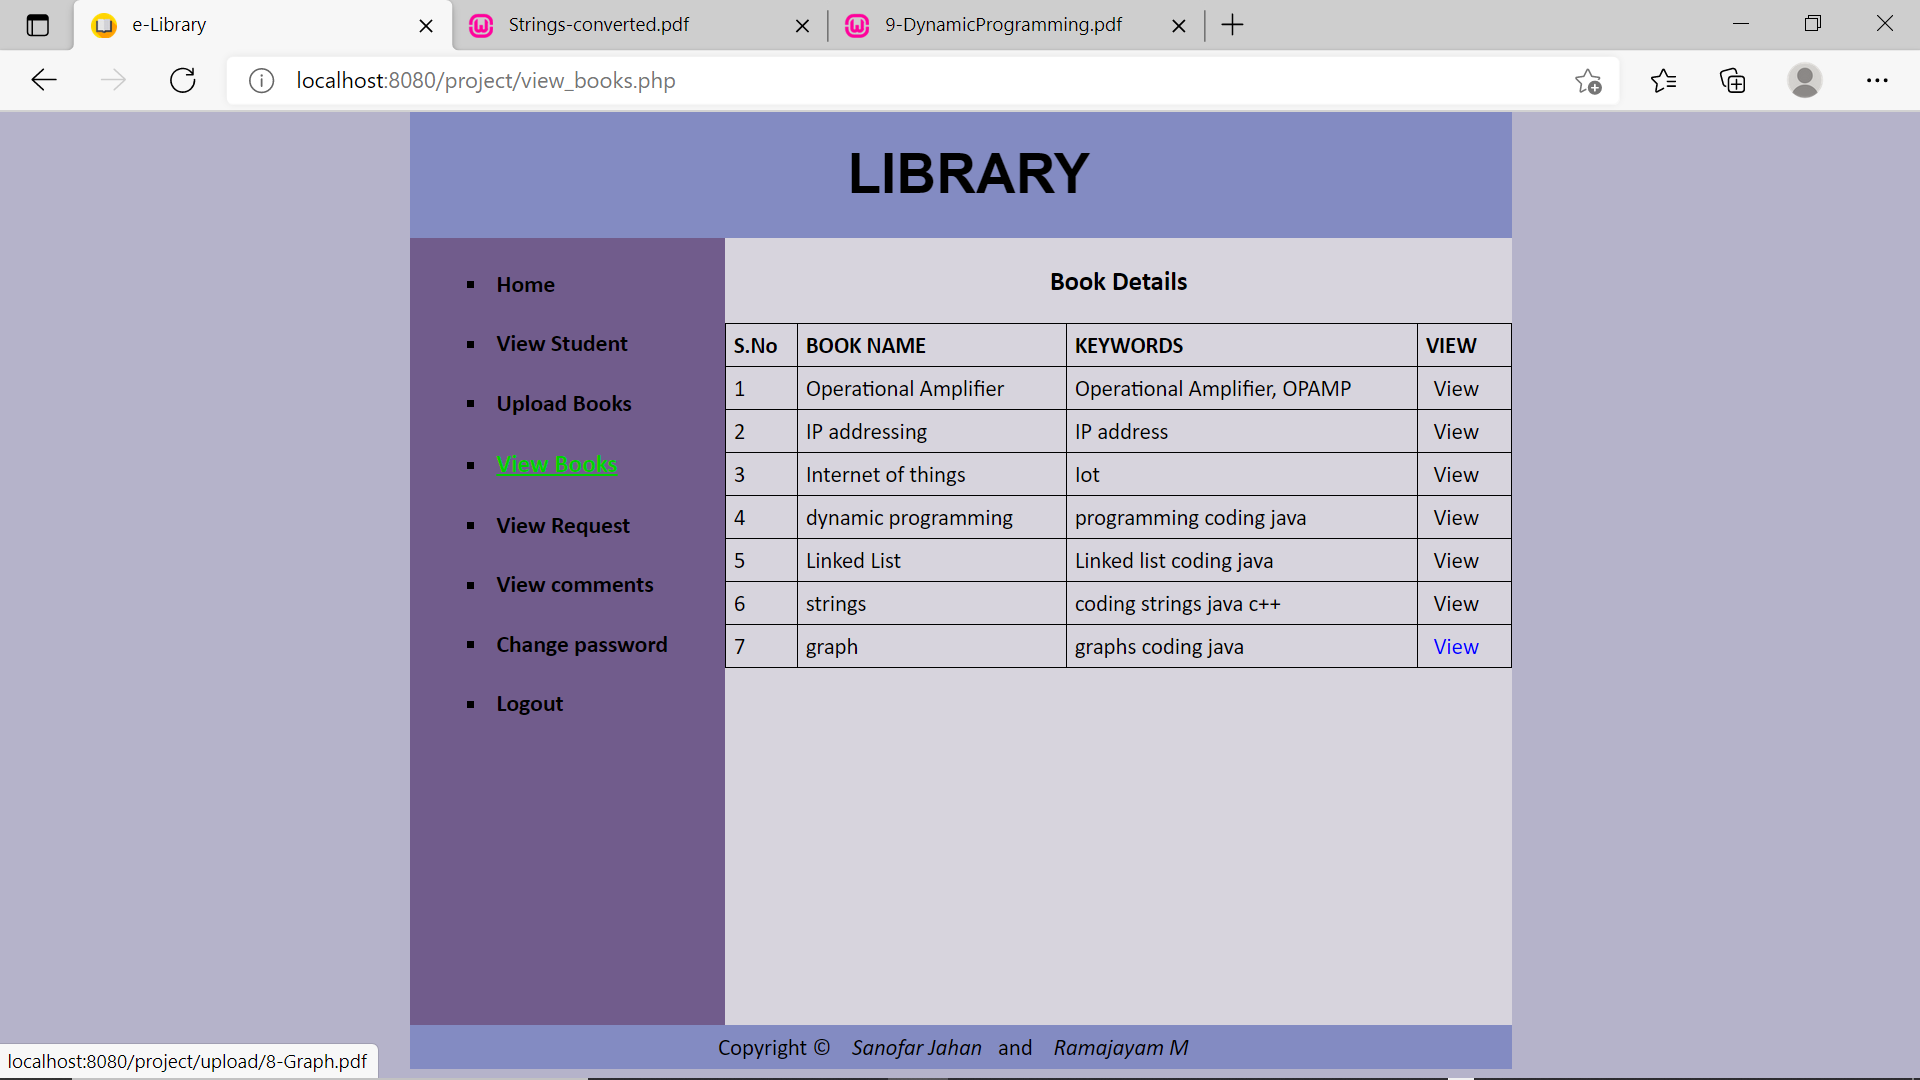Click the back navigation arrow
This screenshot has width=1920, height=1080.
point(43,80)
